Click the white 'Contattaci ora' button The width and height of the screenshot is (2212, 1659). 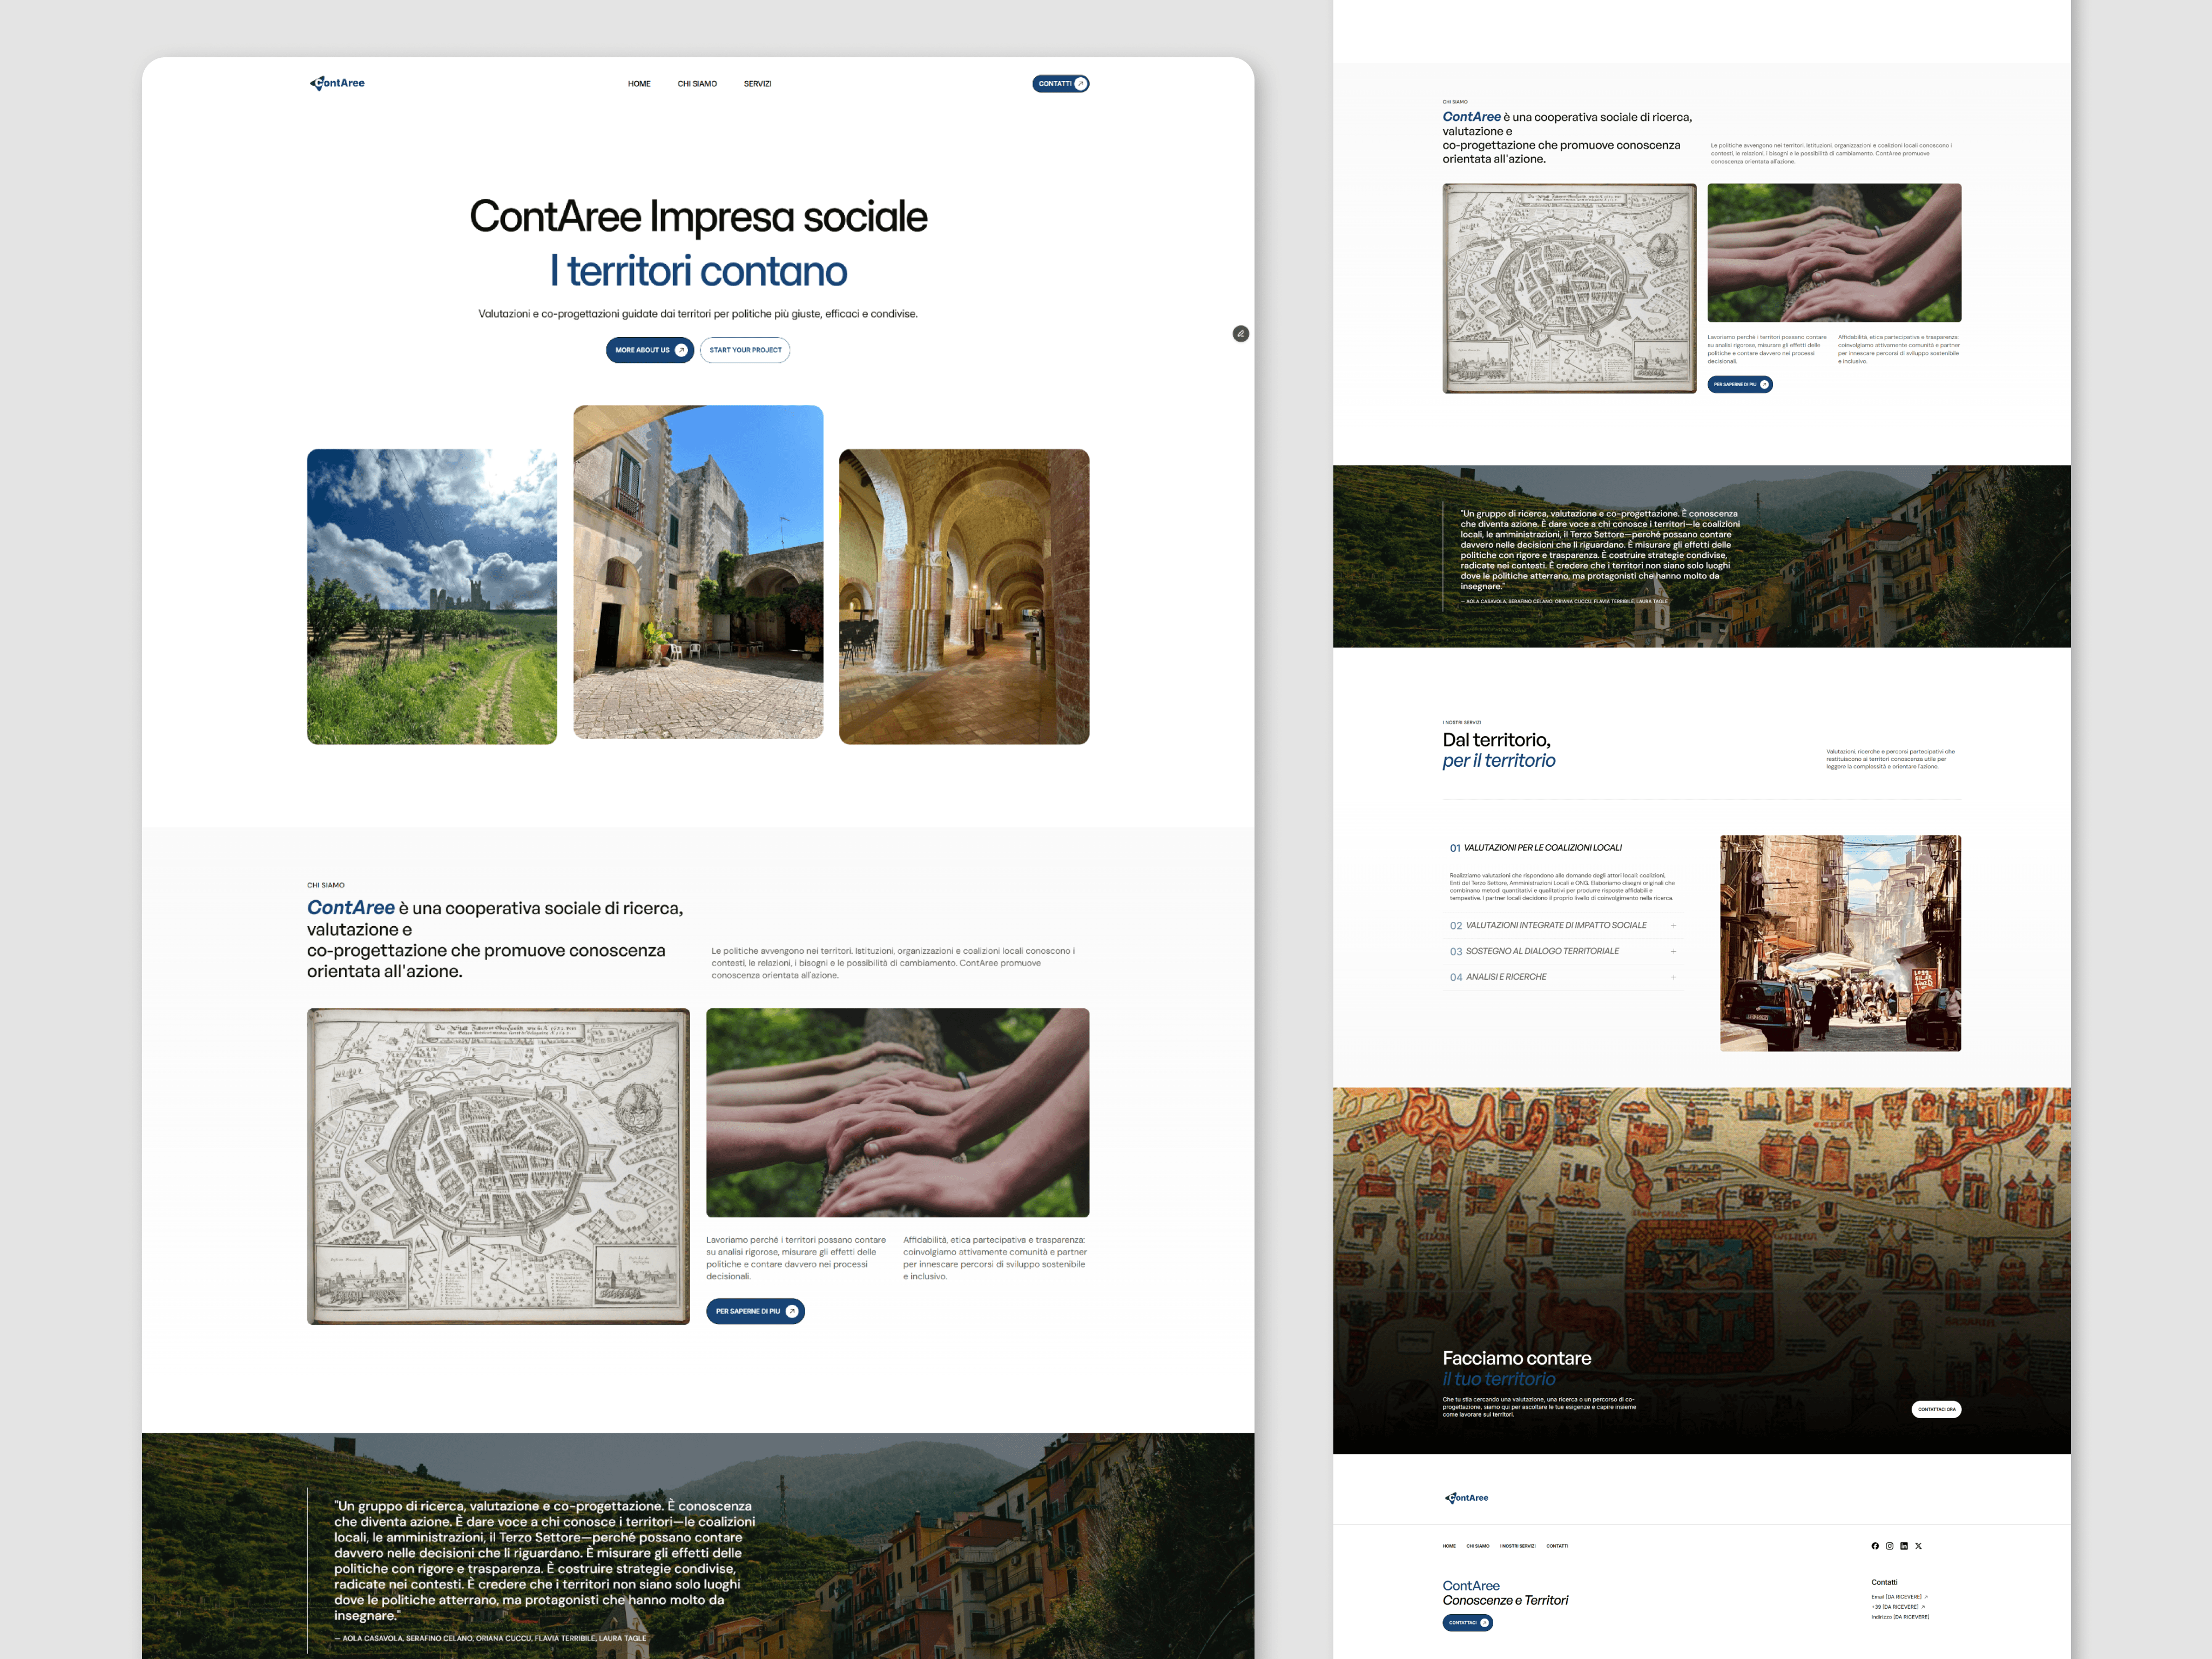click(x=1936, y=1409)
